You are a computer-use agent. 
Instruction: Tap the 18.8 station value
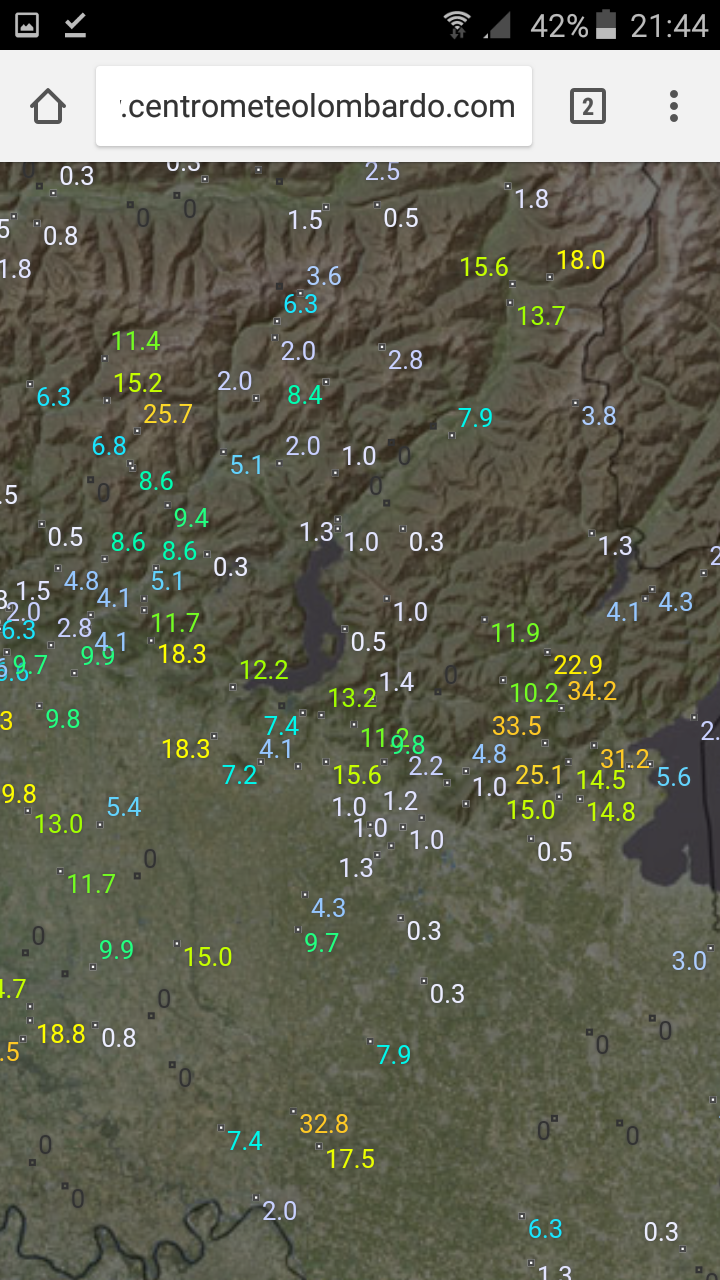tap(61, 1034)
